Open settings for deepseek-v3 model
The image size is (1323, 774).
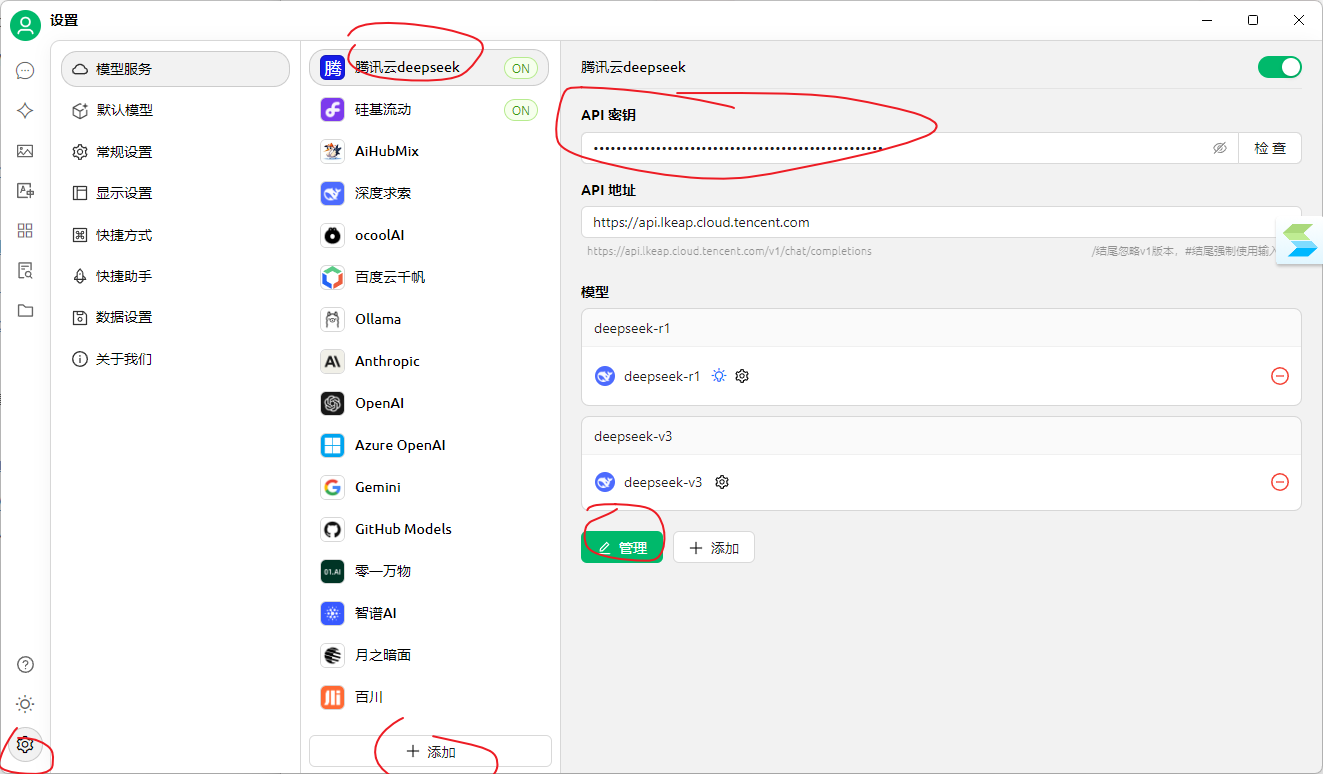pyautogui.click(x=722, y=482)
